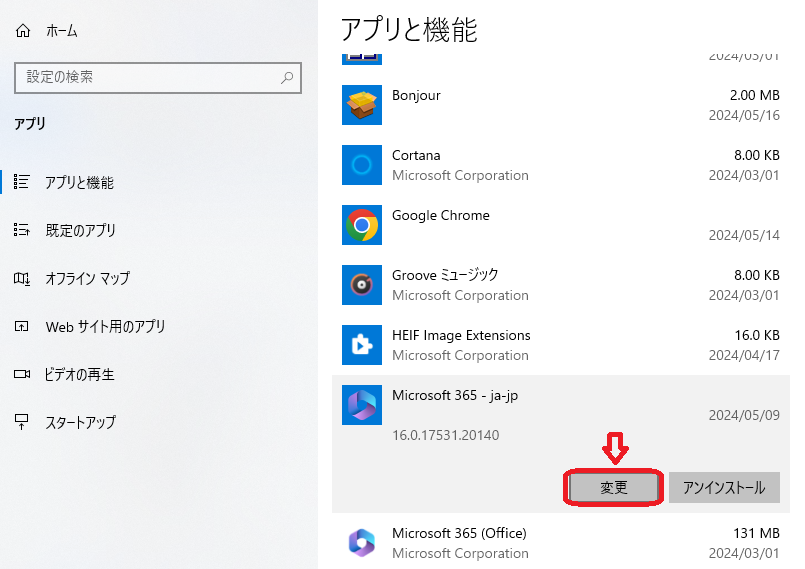The height and width of the screenshot is (569, 805).
Task: Click Microsoft Corporation under Groove ミュージック
Action: tap(460, 295)
